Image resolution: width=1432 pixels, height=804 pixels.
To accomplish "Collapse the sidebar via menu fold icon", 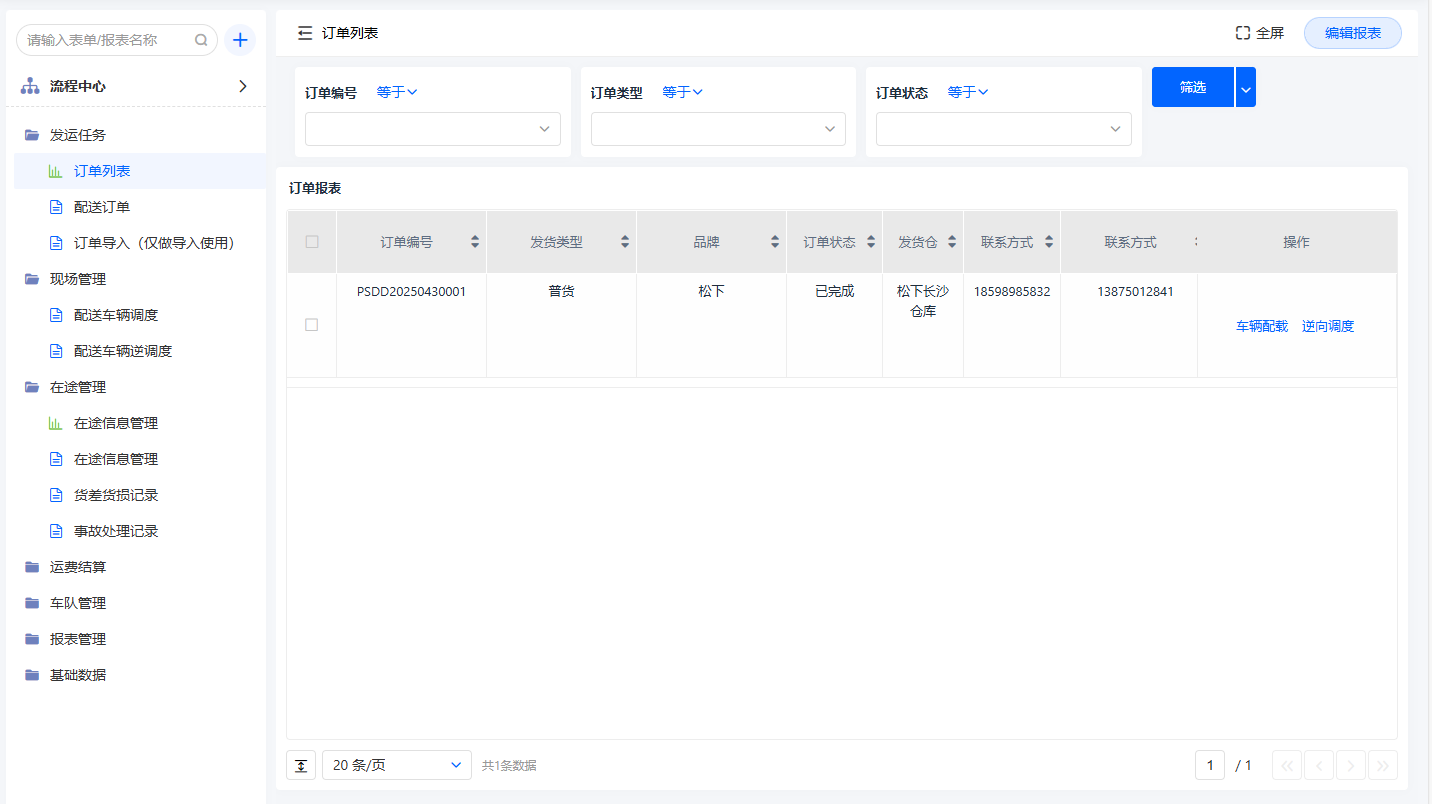I will (x=305, y=33).
